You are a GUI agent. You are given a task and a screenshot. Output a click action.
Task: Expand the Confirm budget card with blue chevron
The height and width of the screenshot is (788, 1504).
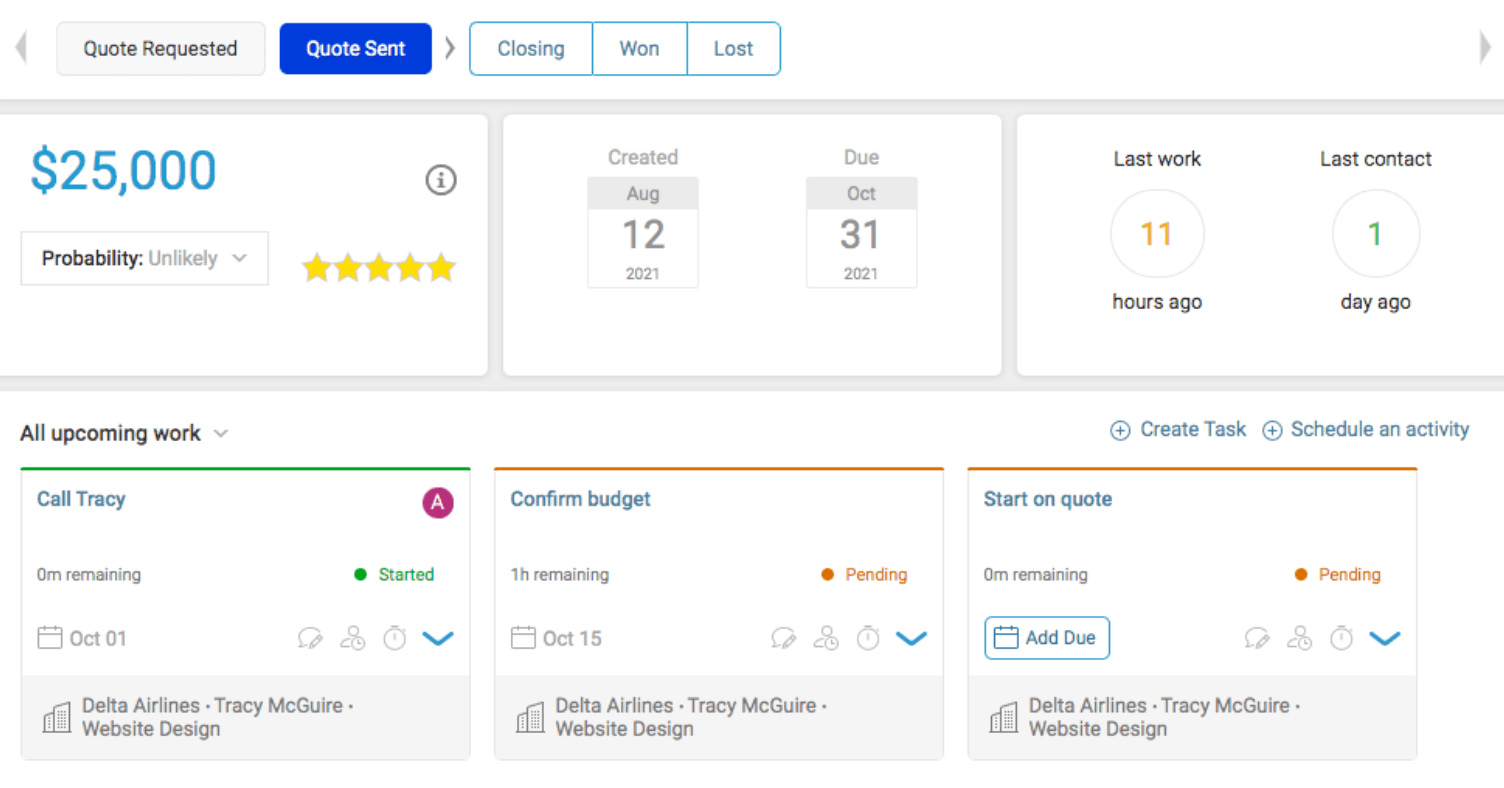911,638
